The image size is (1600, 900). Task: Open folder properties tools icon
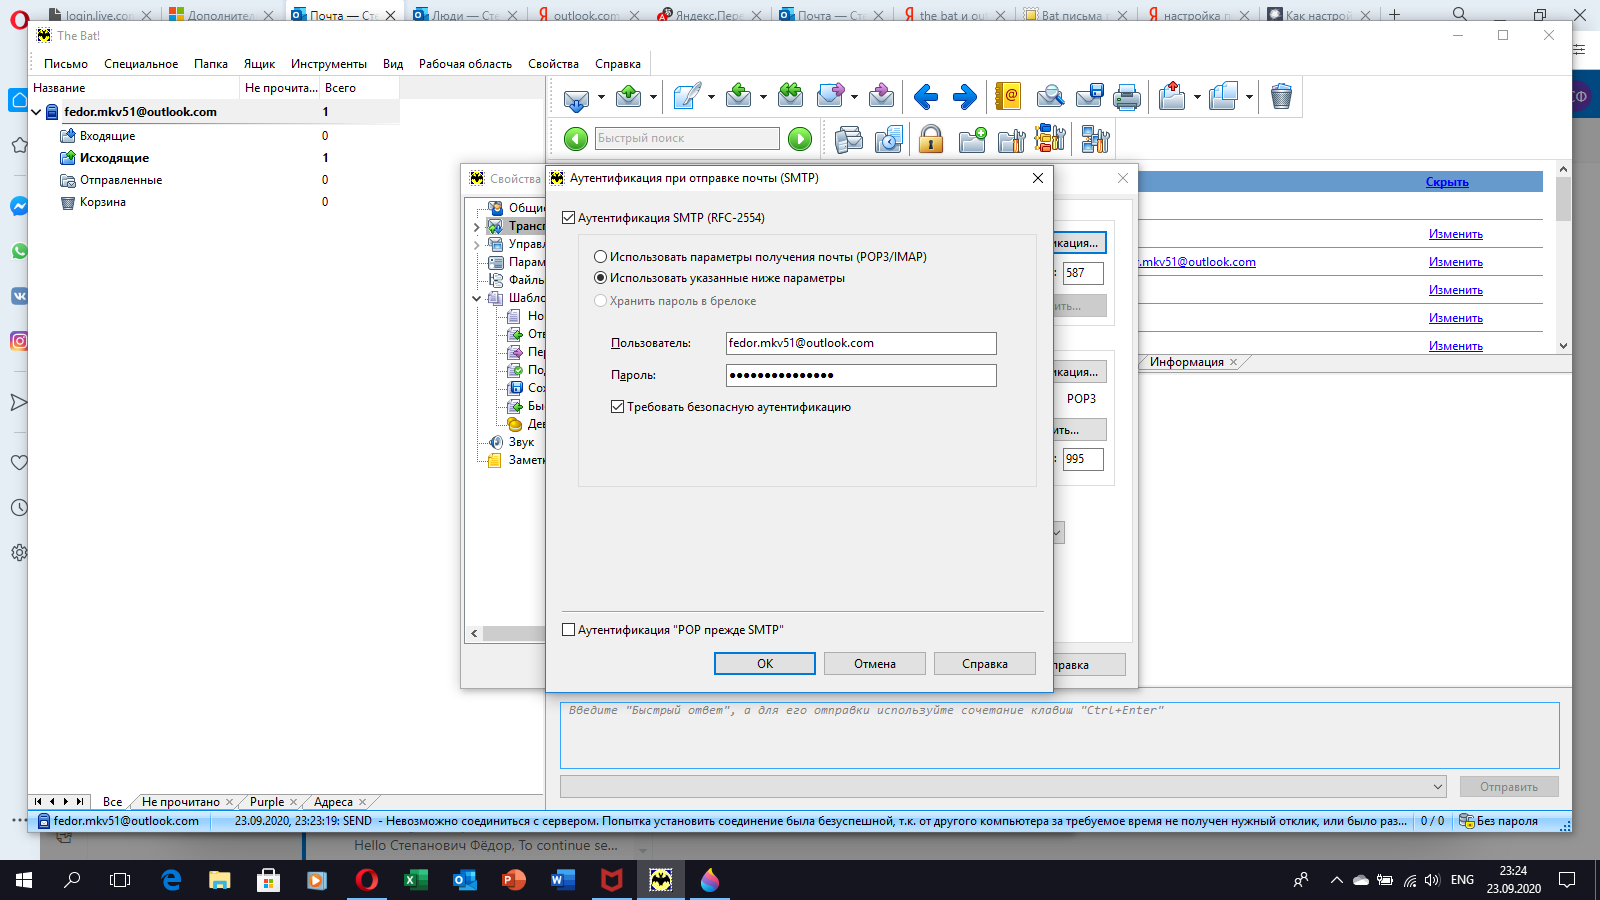coord(1012,139)
